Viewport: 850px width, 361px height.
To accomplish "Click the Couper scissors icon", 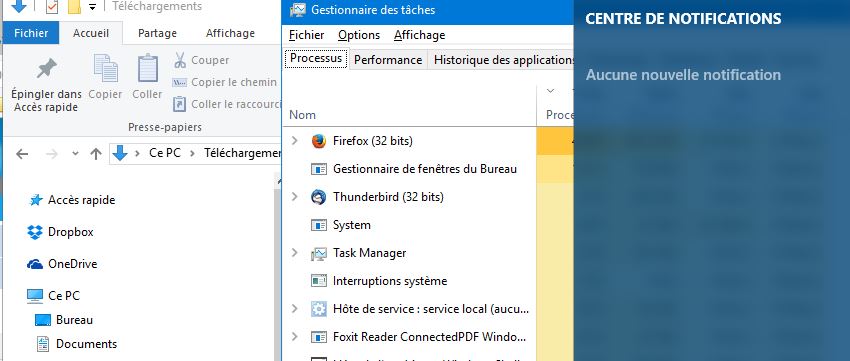I will pyautogui.click(x=180, y=60).
